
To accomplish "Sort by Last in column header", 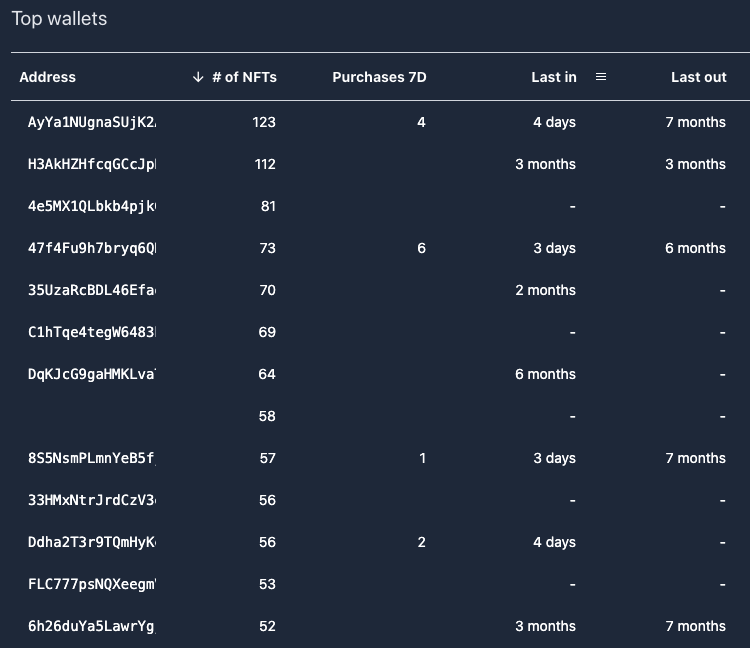I will (553, 77).
